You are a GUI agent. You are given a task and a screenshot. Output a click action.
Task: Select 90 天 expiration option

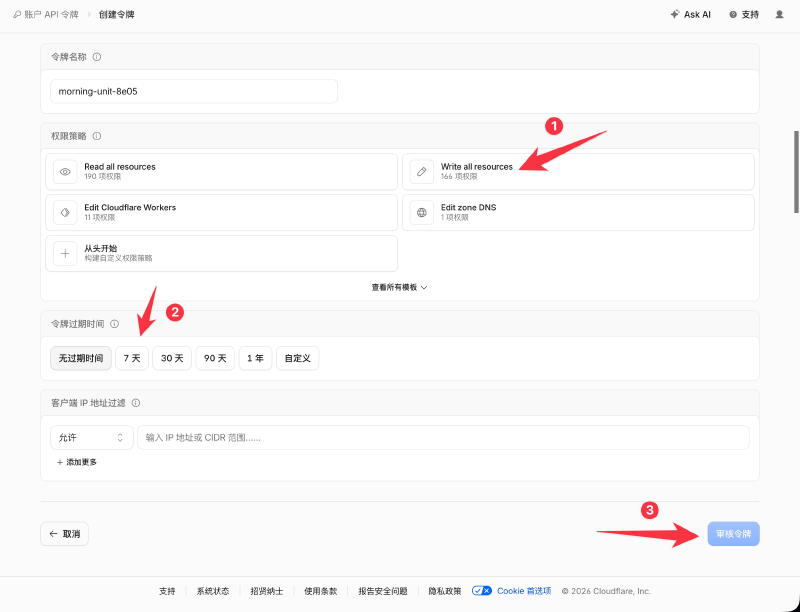215,358
